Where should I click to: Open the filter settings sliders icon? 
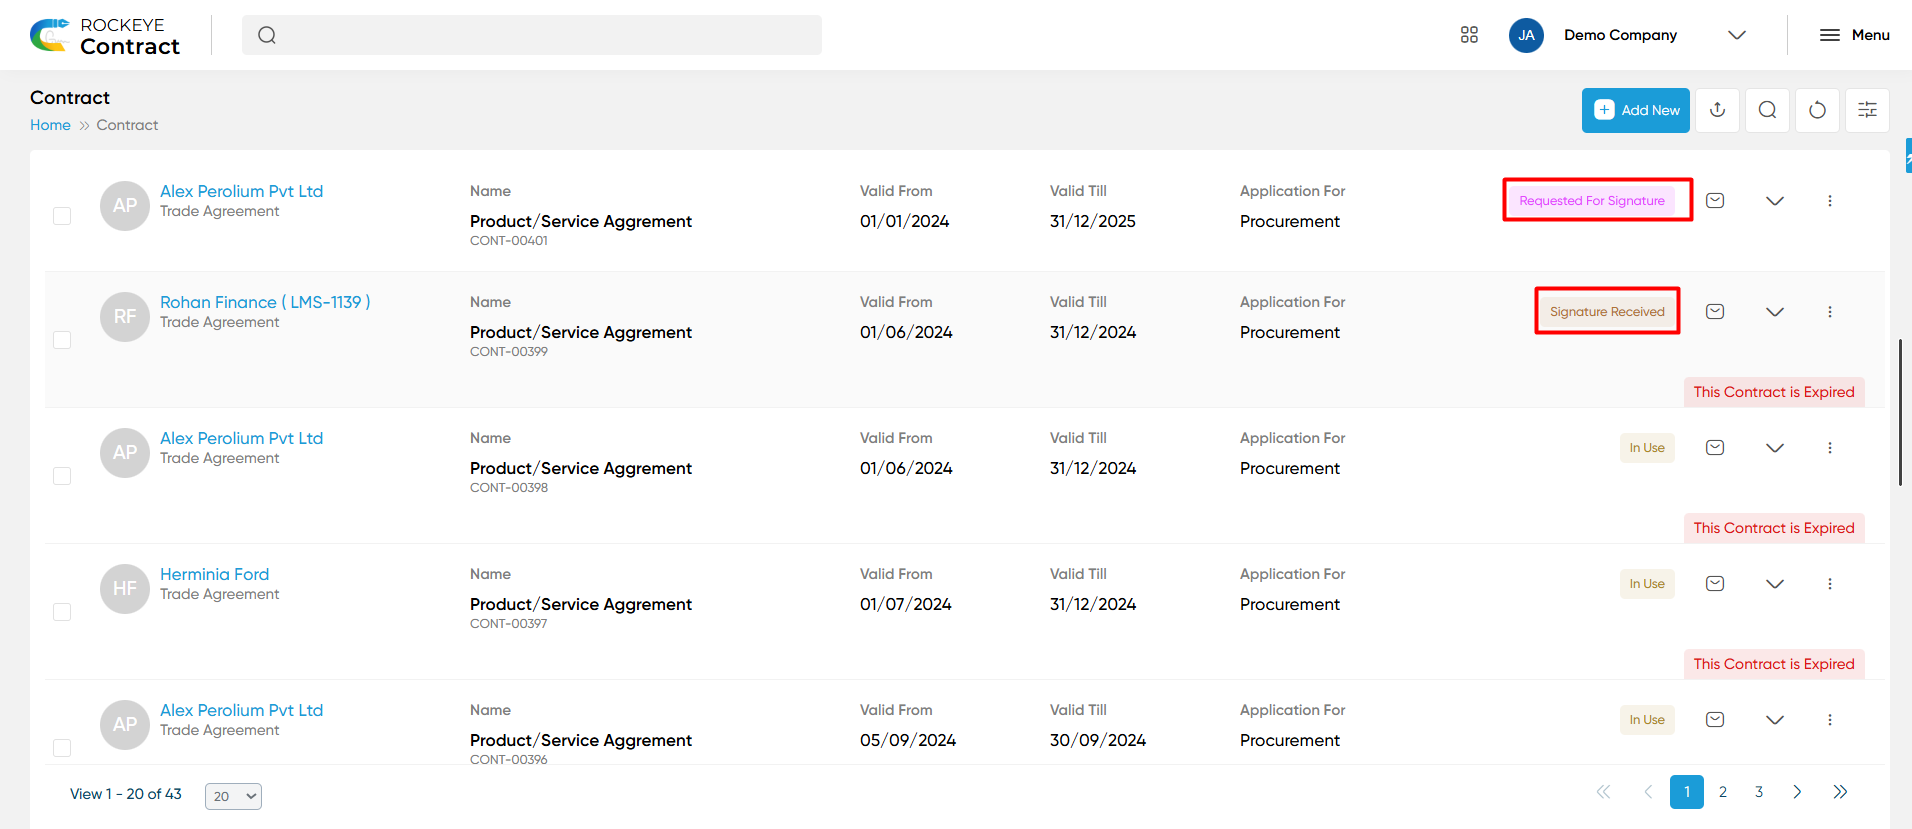pyautogui.click(x=1867, y=110)
